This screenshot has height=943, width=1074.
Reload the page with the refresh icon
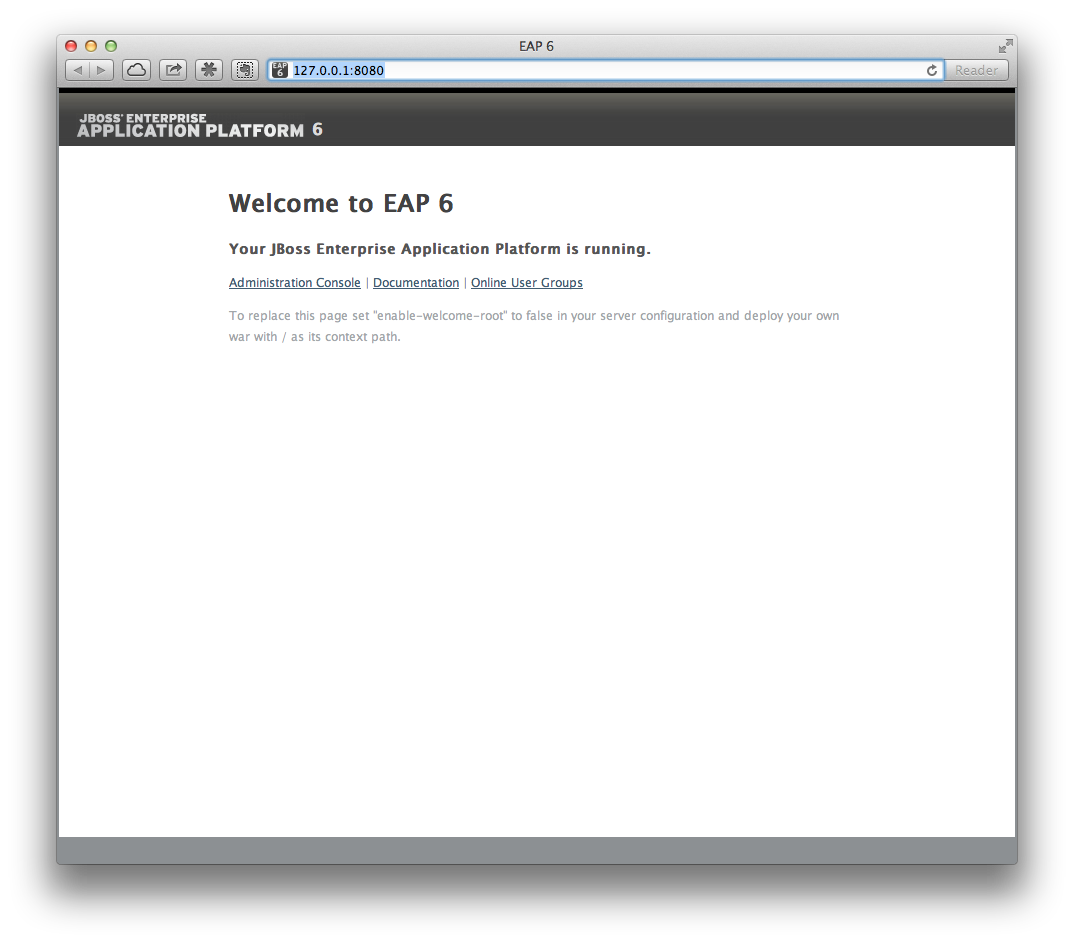[x=932, y=70]
